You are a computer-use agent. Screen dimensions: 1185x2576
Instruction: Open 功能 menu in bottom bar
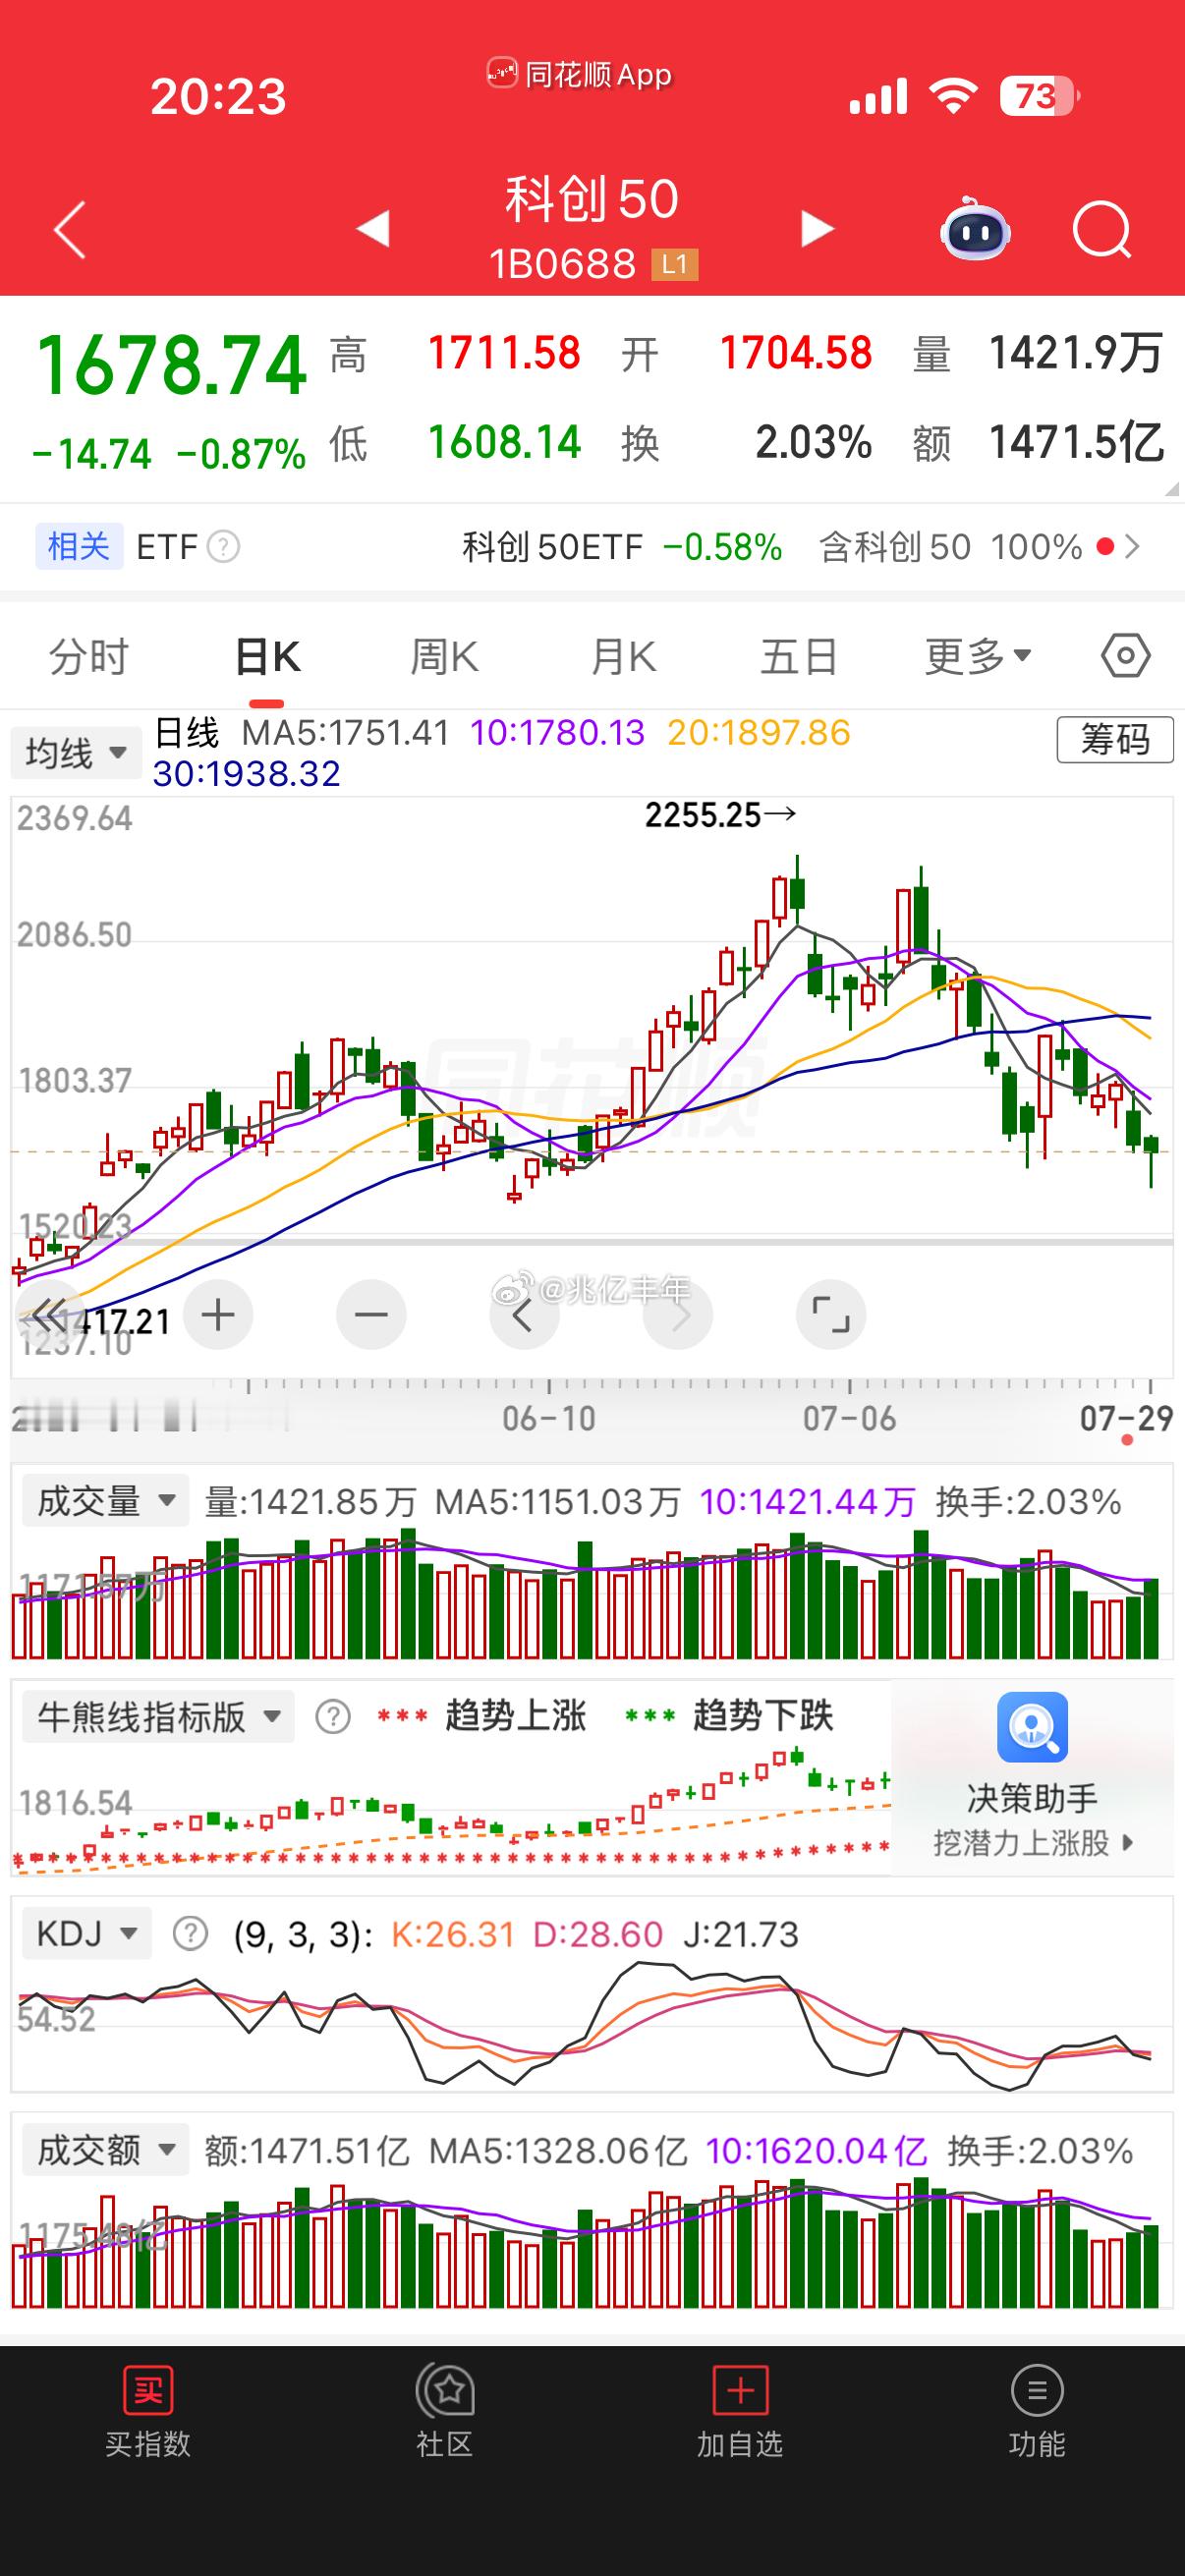tap(1037, 2411)
